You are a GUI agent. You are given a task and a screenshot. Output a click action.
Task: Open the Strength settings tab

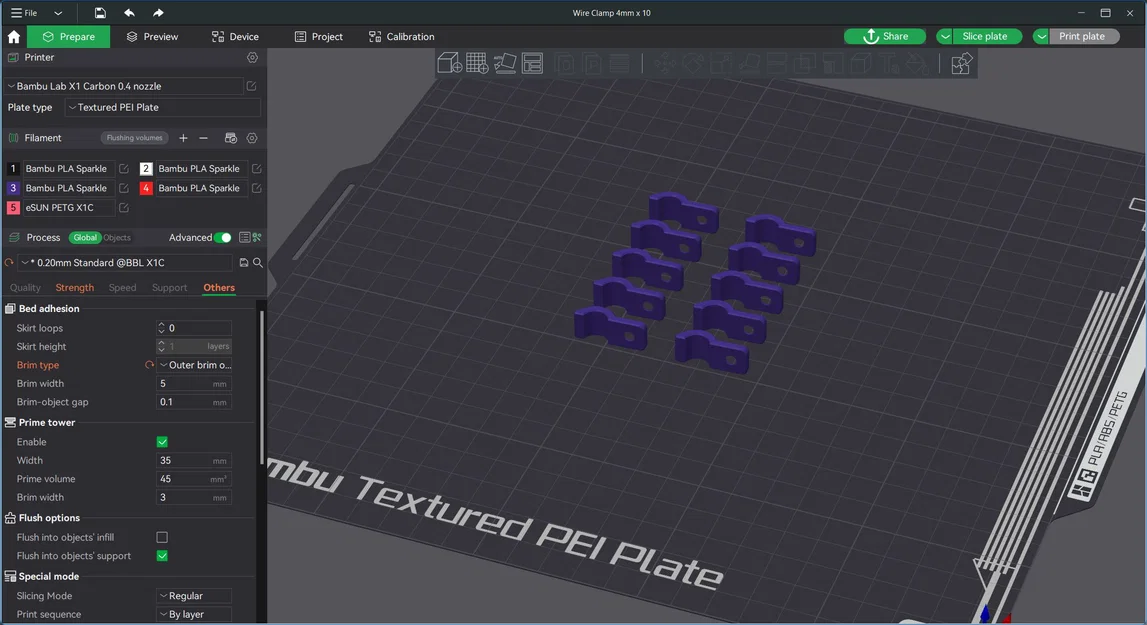[75, 288]
